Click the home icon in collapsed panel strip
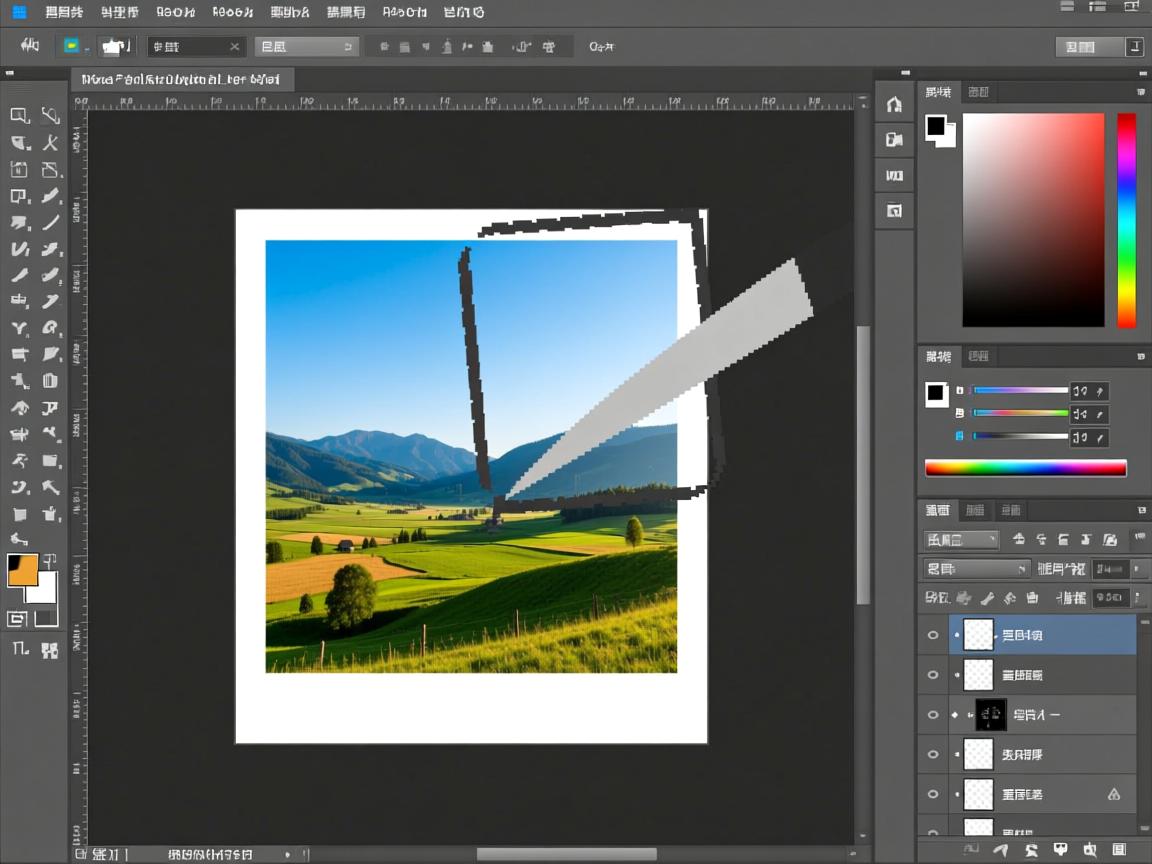Viewport: 1152px width, 864px height. click(x=894, y=105)
